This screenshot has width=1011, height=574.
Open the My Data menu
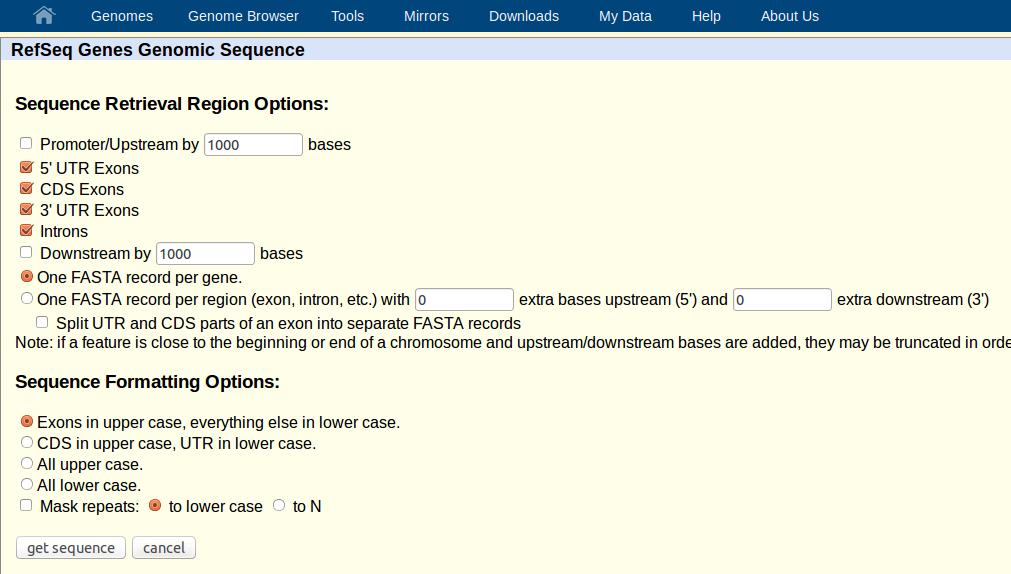(x=625, y=16)
